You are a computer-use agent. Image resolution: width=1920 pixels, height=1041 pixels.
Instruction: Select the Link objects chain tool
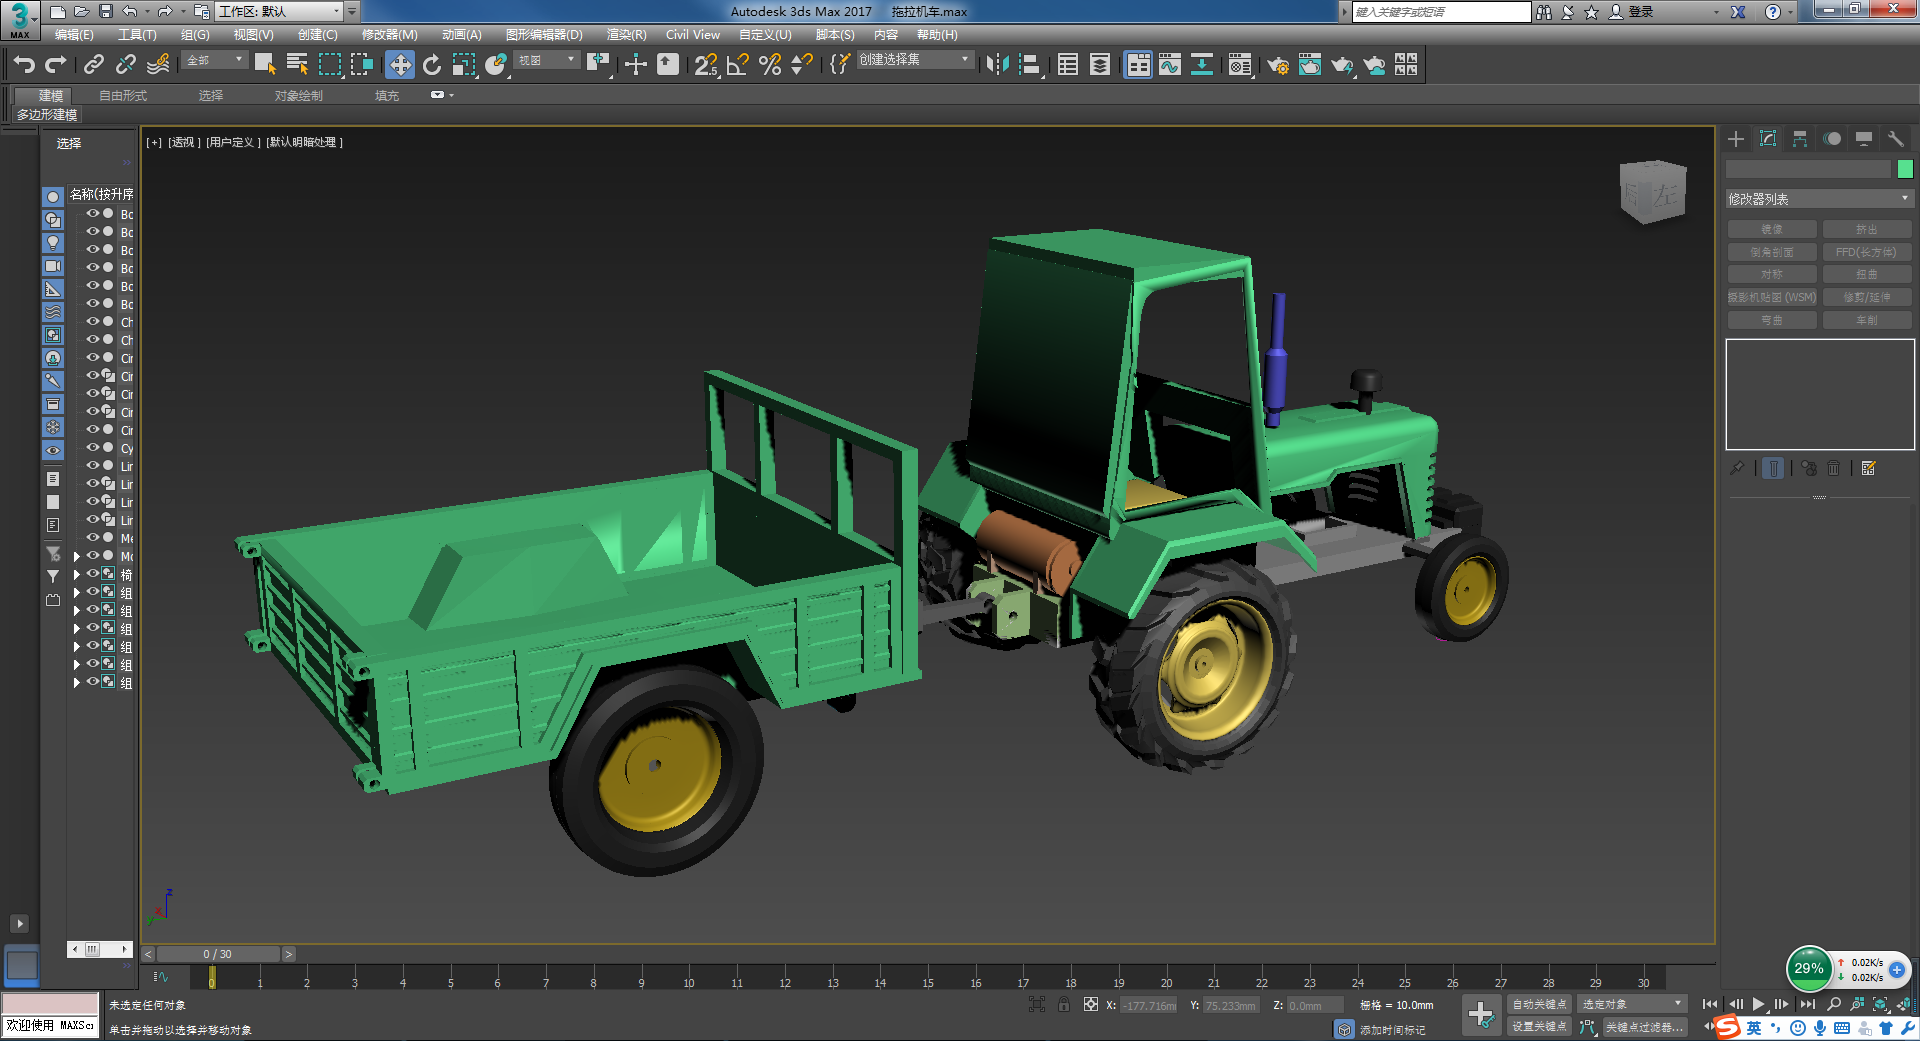pos(94,65)
